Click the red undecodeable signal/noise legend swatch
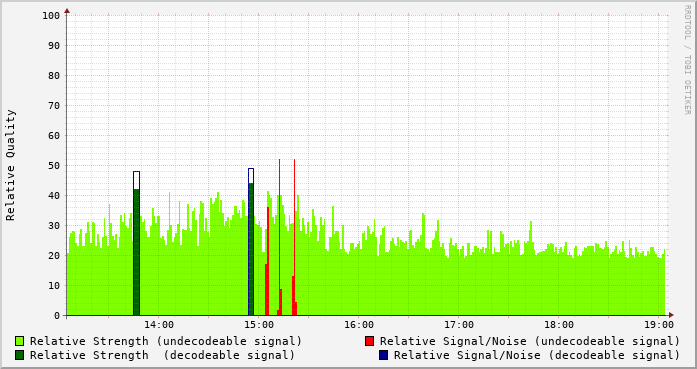 click(x=369, y=341)
